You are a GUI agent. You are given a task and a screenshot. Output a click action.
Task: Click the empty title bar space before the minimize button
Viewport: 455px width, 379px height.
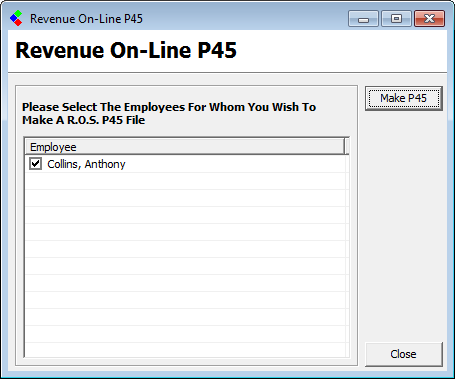[x=245, y=18]
